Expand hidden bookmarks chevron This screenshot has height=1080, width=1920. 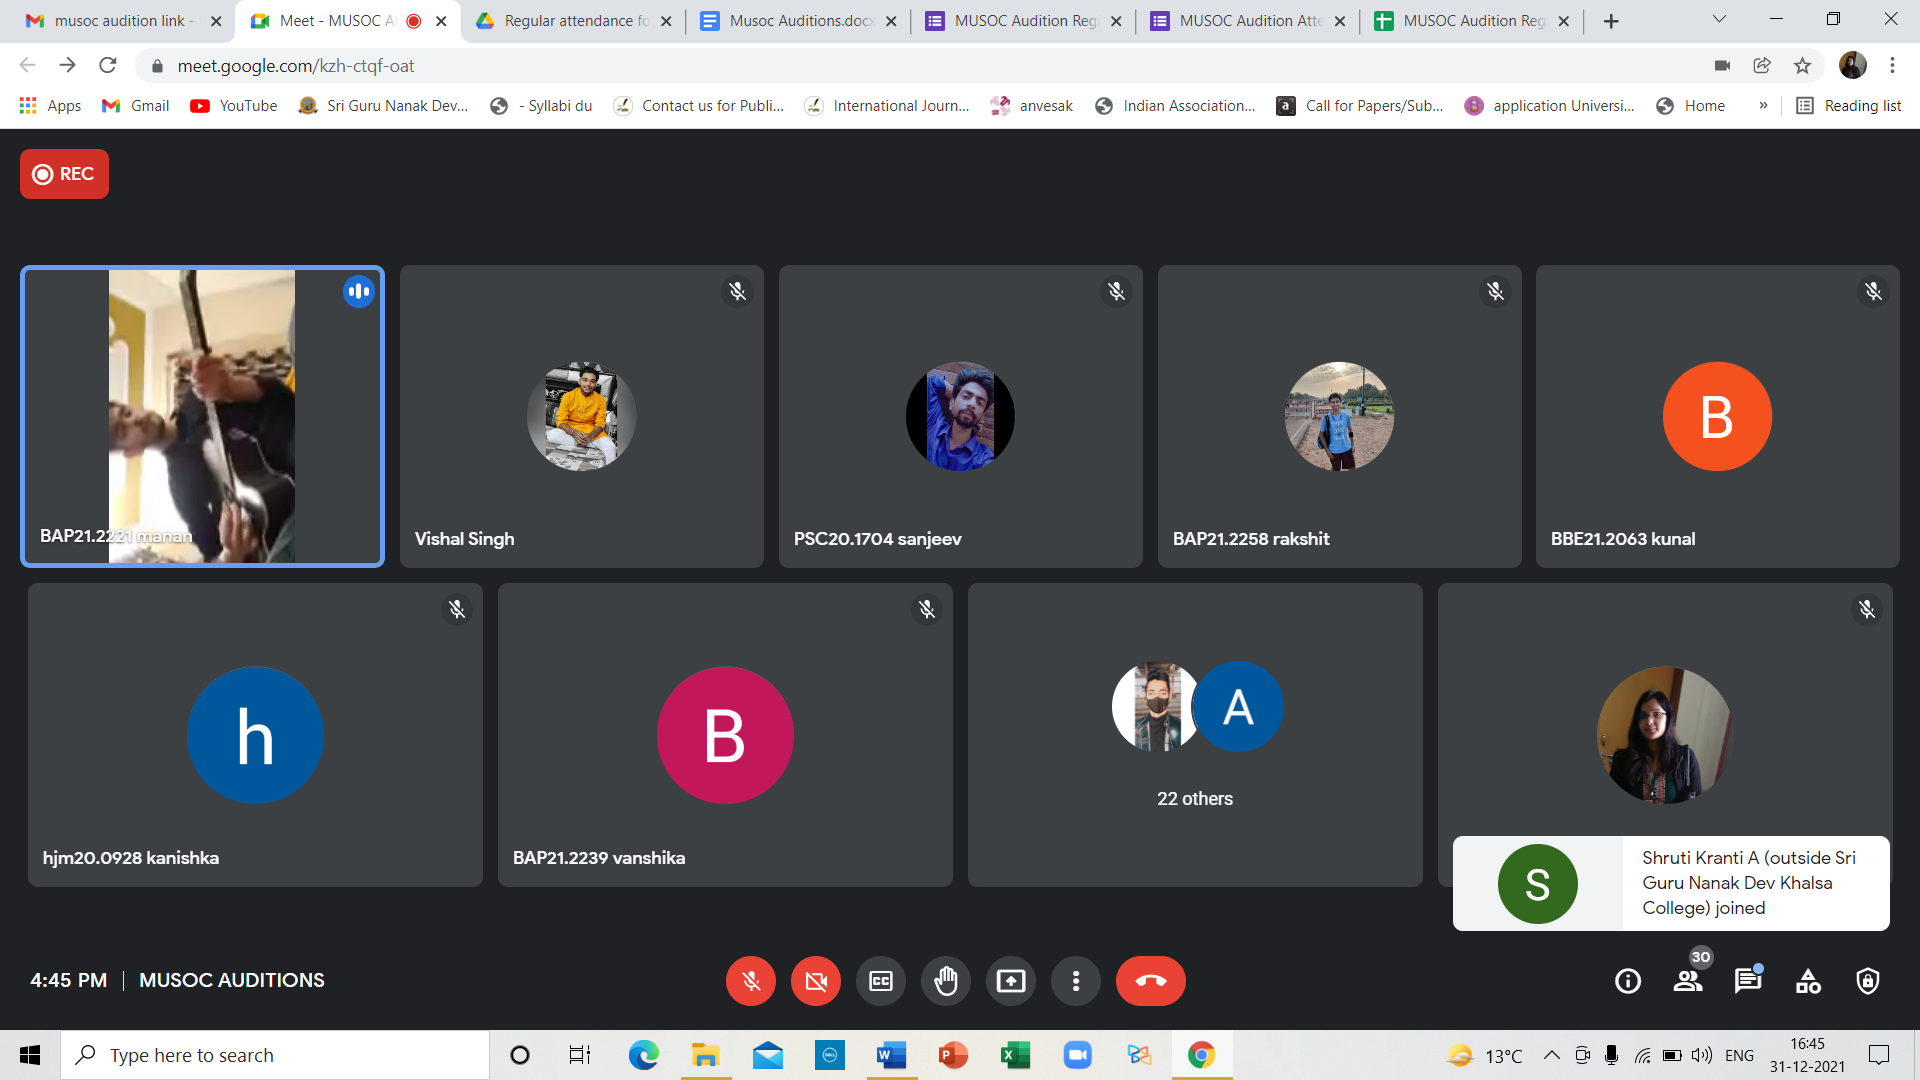[x=1763, y=106]
